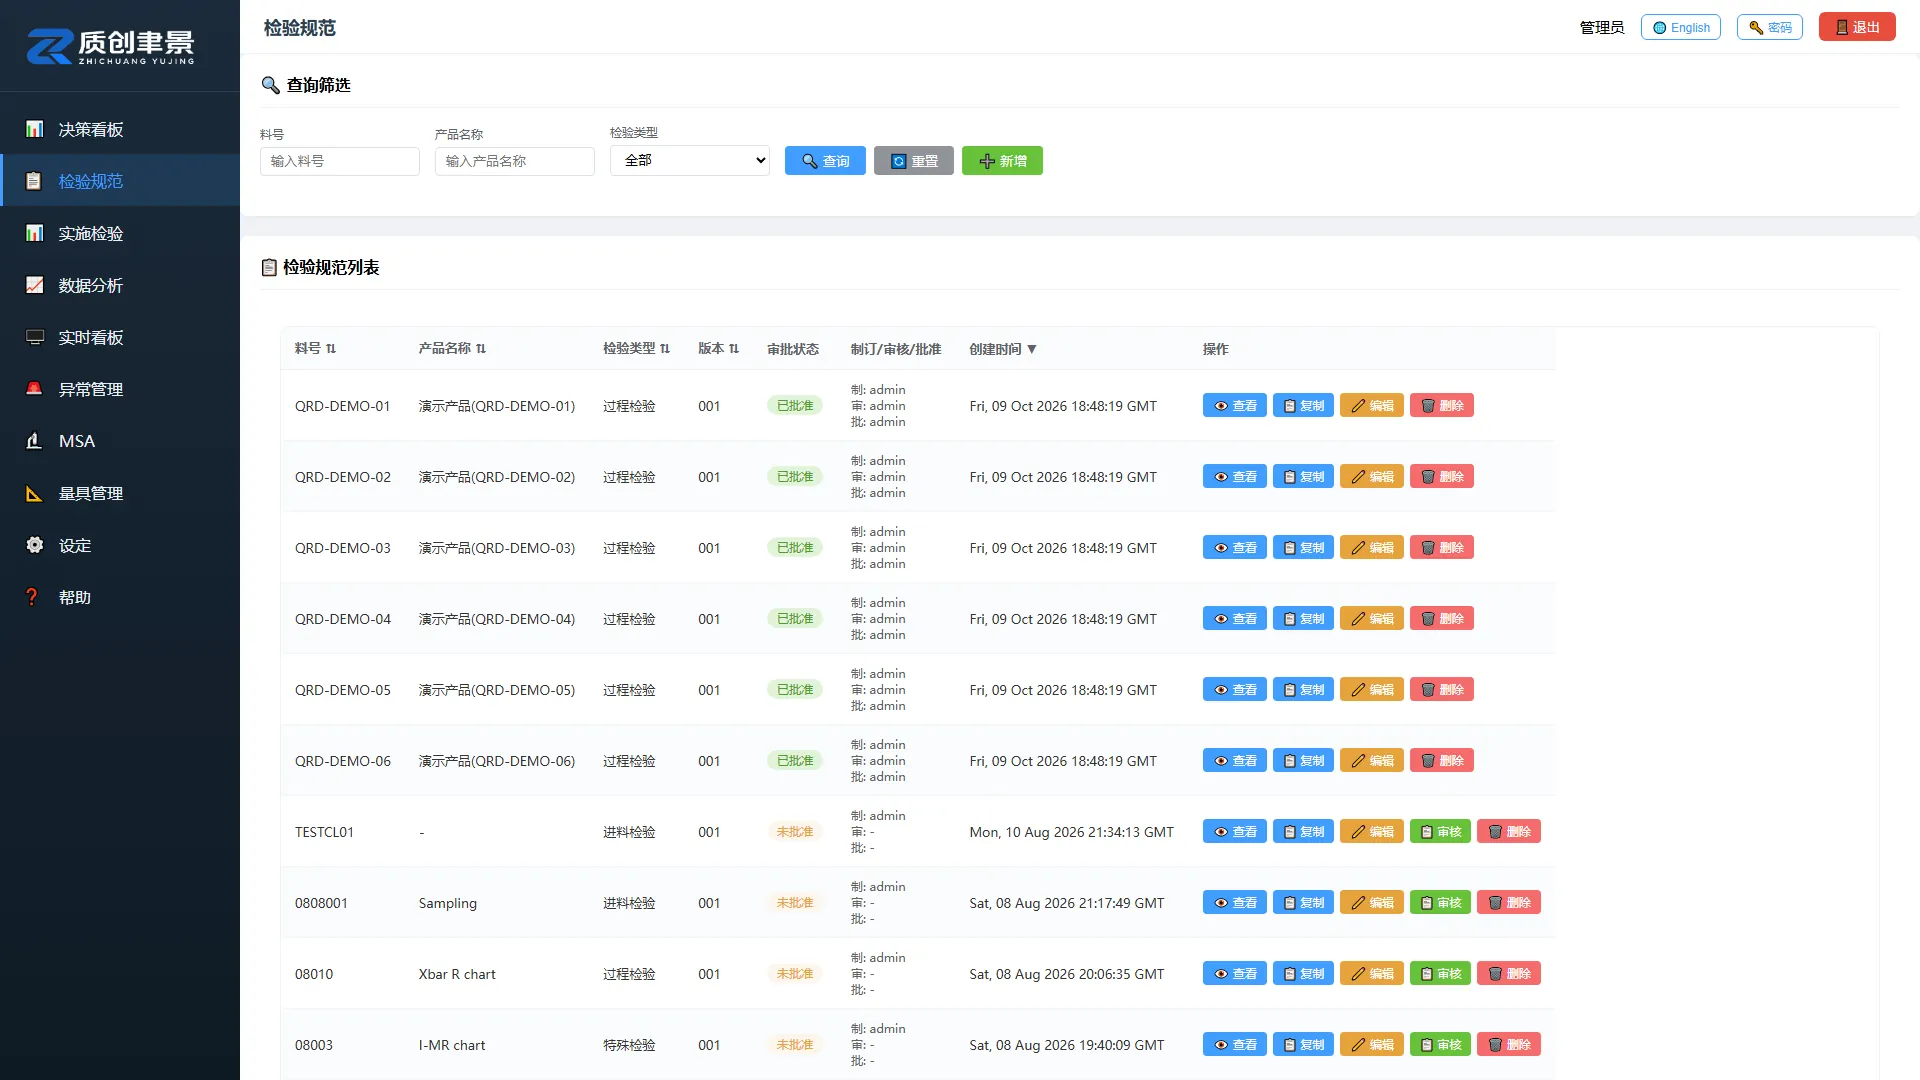Expand the 检验类型 dropdown showing 全部
Viewport: 1920px width, 1080px height.
point(690,161)
